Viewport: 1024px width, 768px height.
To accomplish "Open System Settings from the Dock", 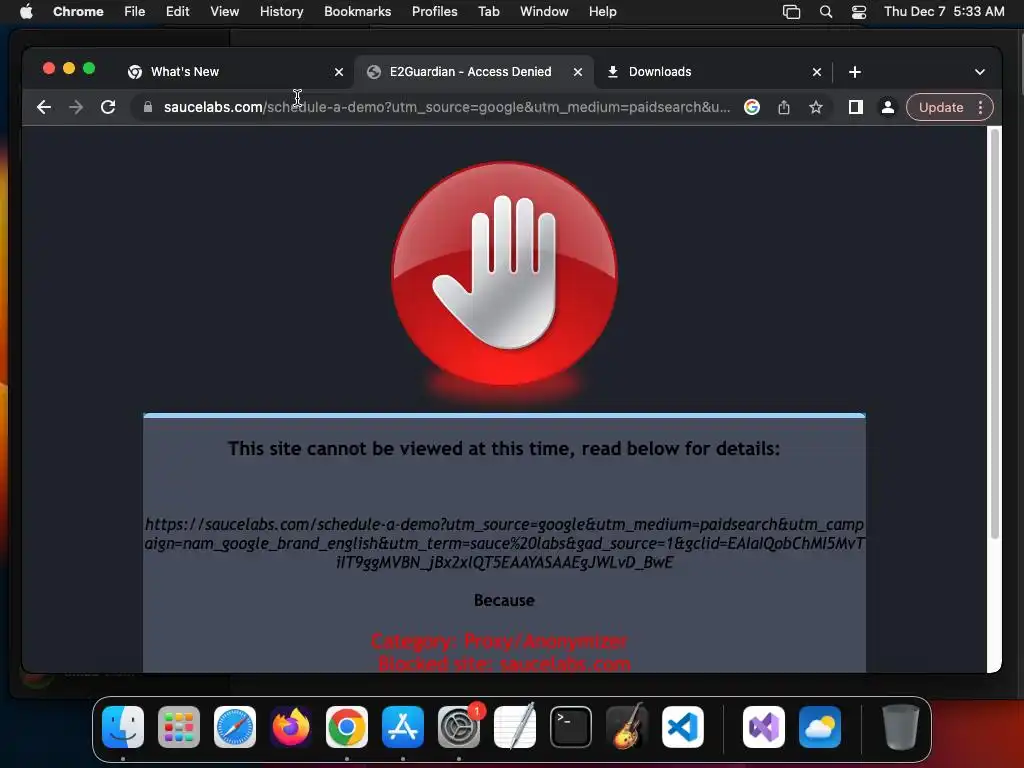I will click(459, 727).
